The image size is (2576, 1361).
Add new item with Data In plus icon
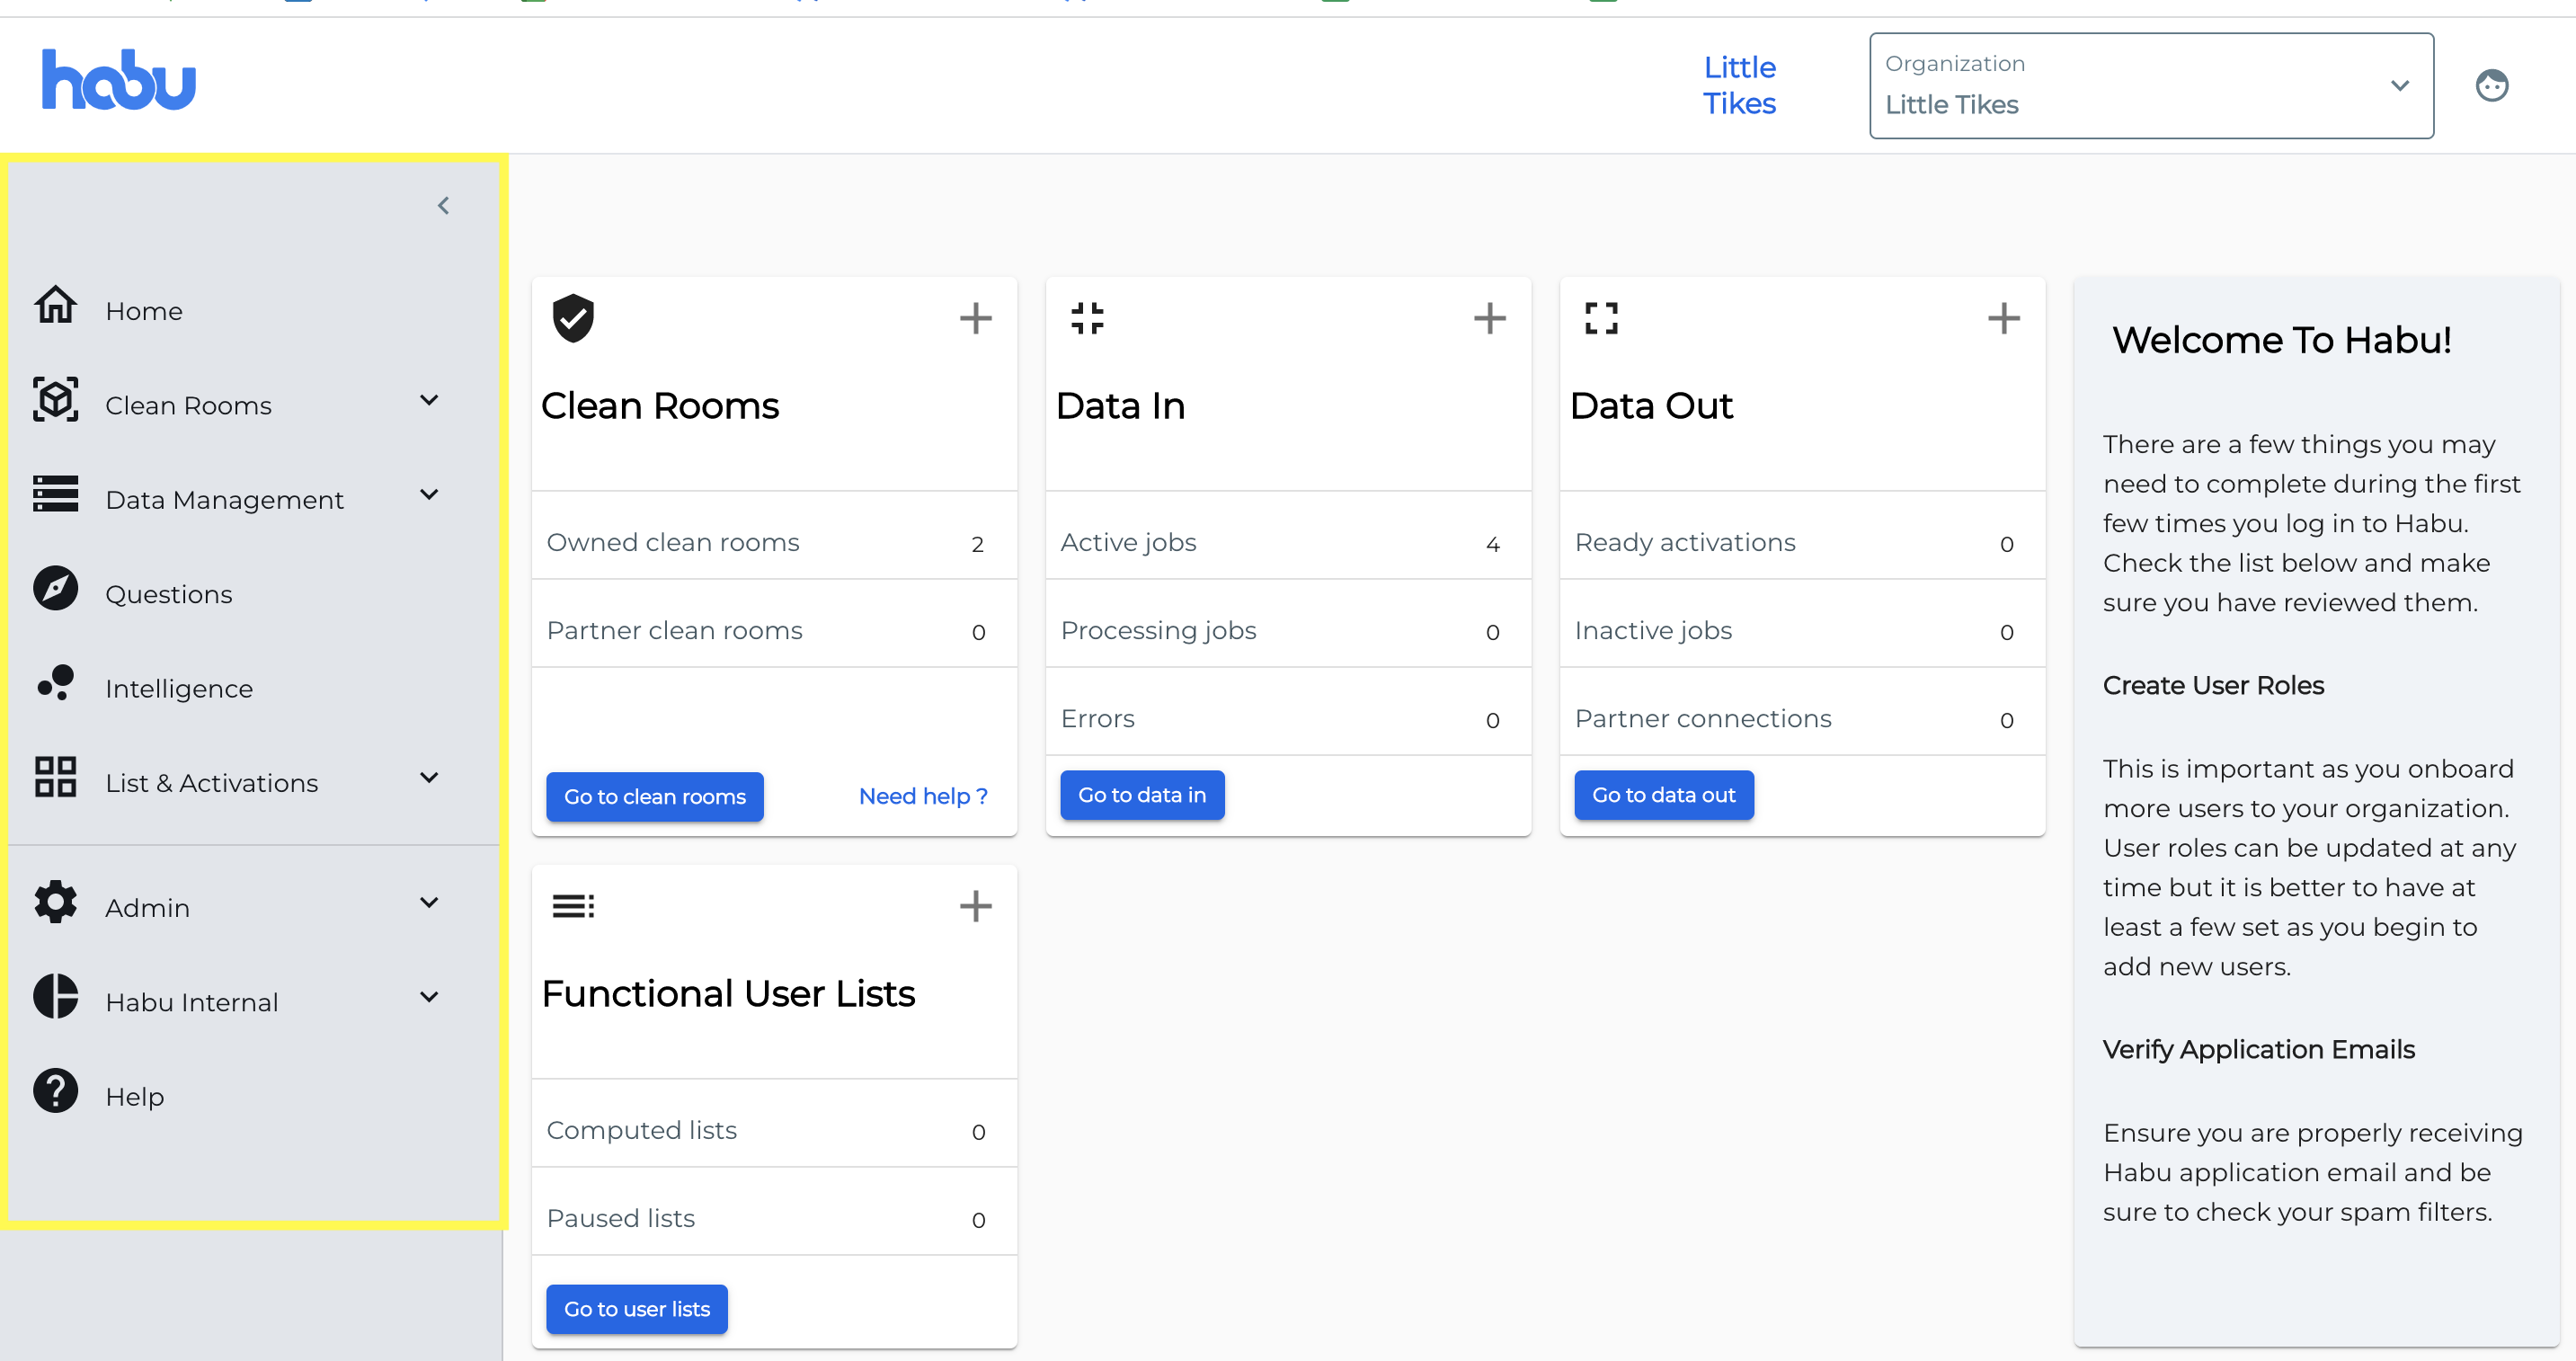1489,319
